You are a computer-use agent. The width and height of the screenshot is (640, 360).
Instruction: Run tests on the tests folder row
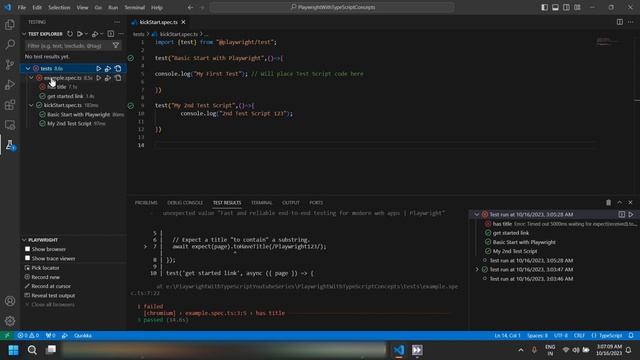pyautogui.click(x=98, y=69)
